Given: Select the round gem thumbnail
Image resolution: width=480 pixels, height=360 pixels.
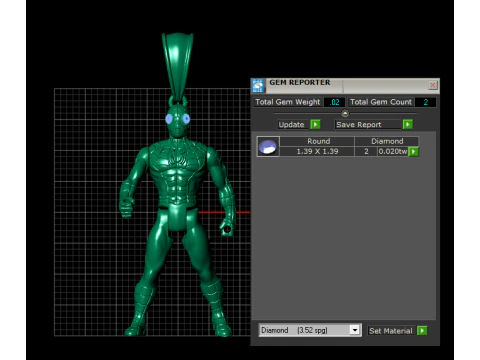Looking at the screenshot, I should [268, 146].
